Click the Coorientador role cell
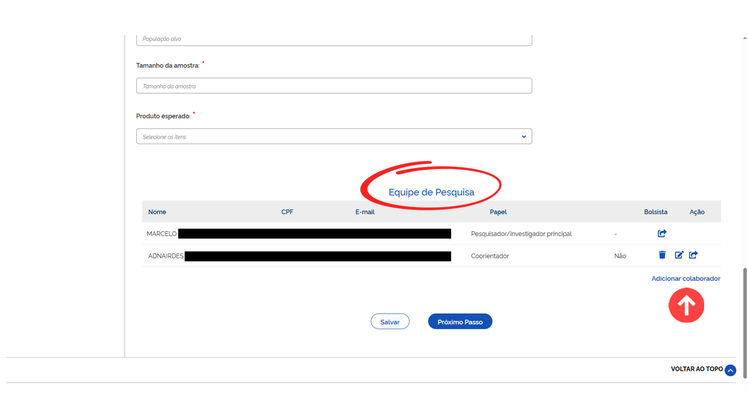The height and width of the screenshot is (420, 748). point(489,256)
